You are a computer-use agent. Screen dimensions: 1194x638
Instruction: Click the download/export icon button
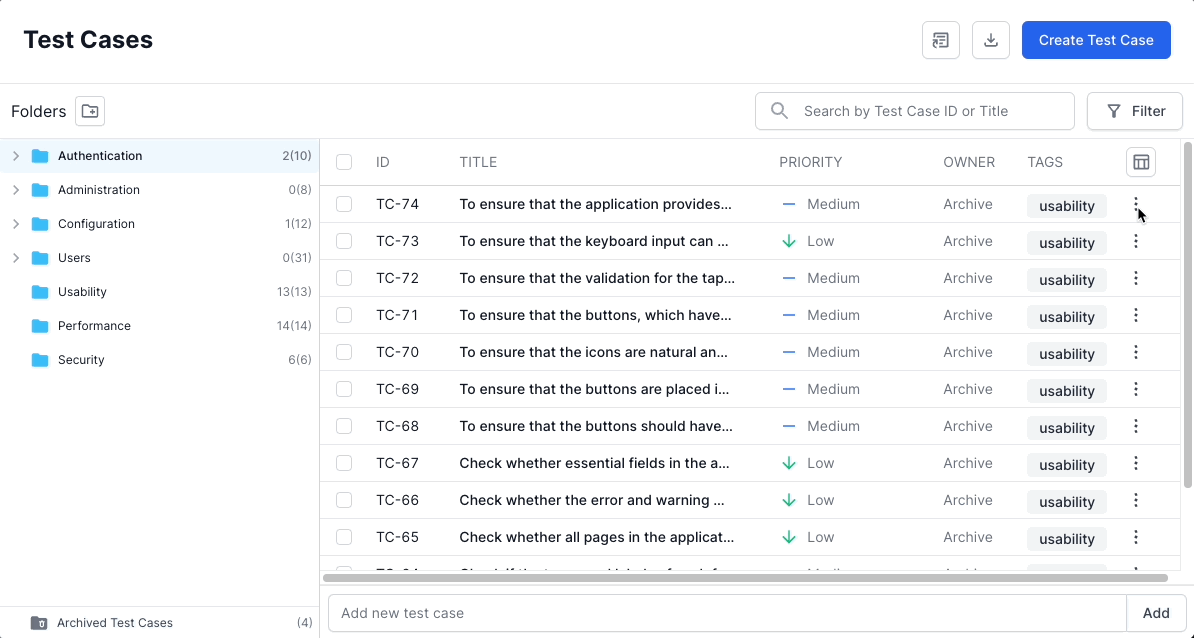click(990, 40)
